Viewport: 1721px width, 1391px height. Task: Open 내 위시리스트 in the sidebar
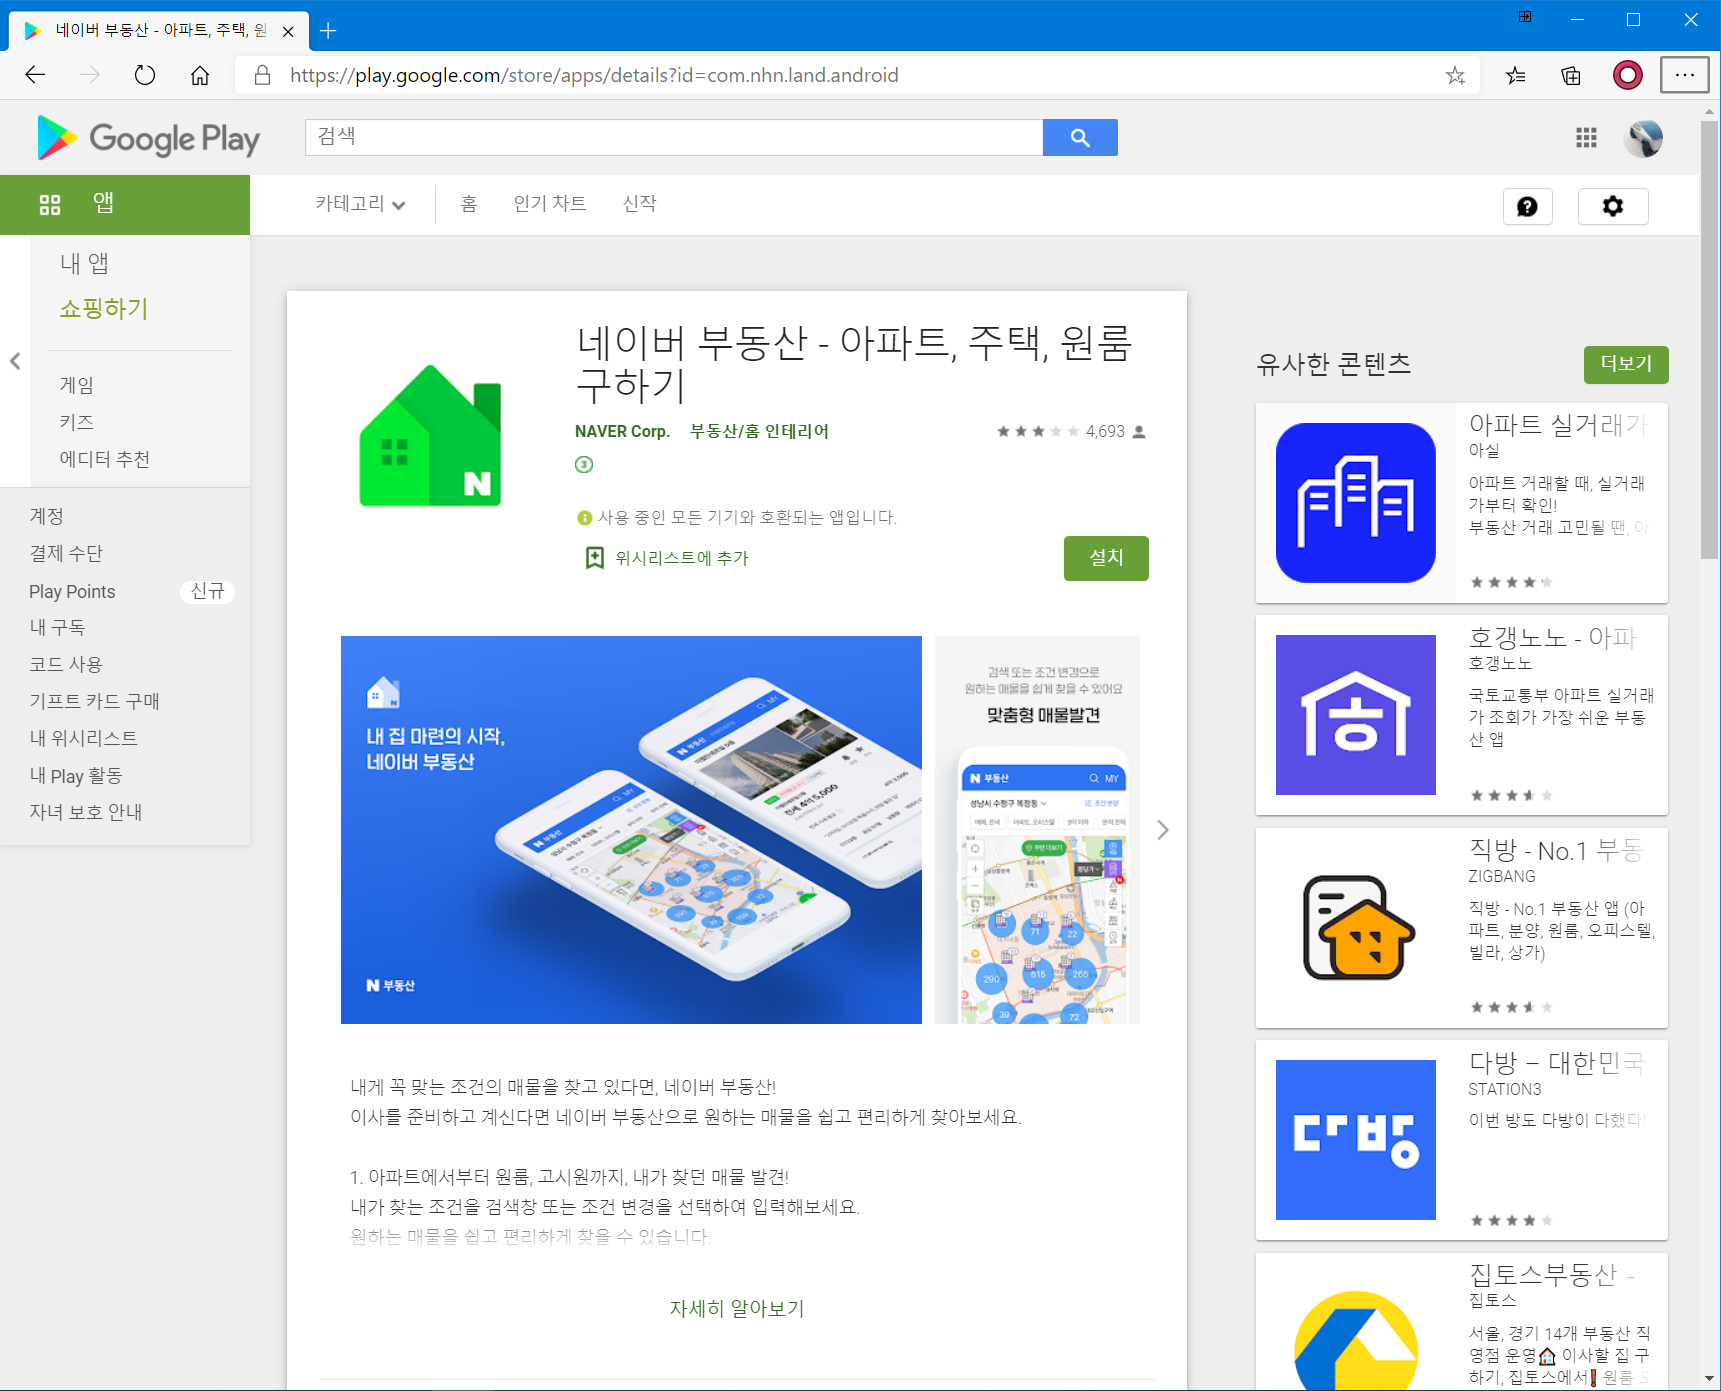tap(84, 738)
